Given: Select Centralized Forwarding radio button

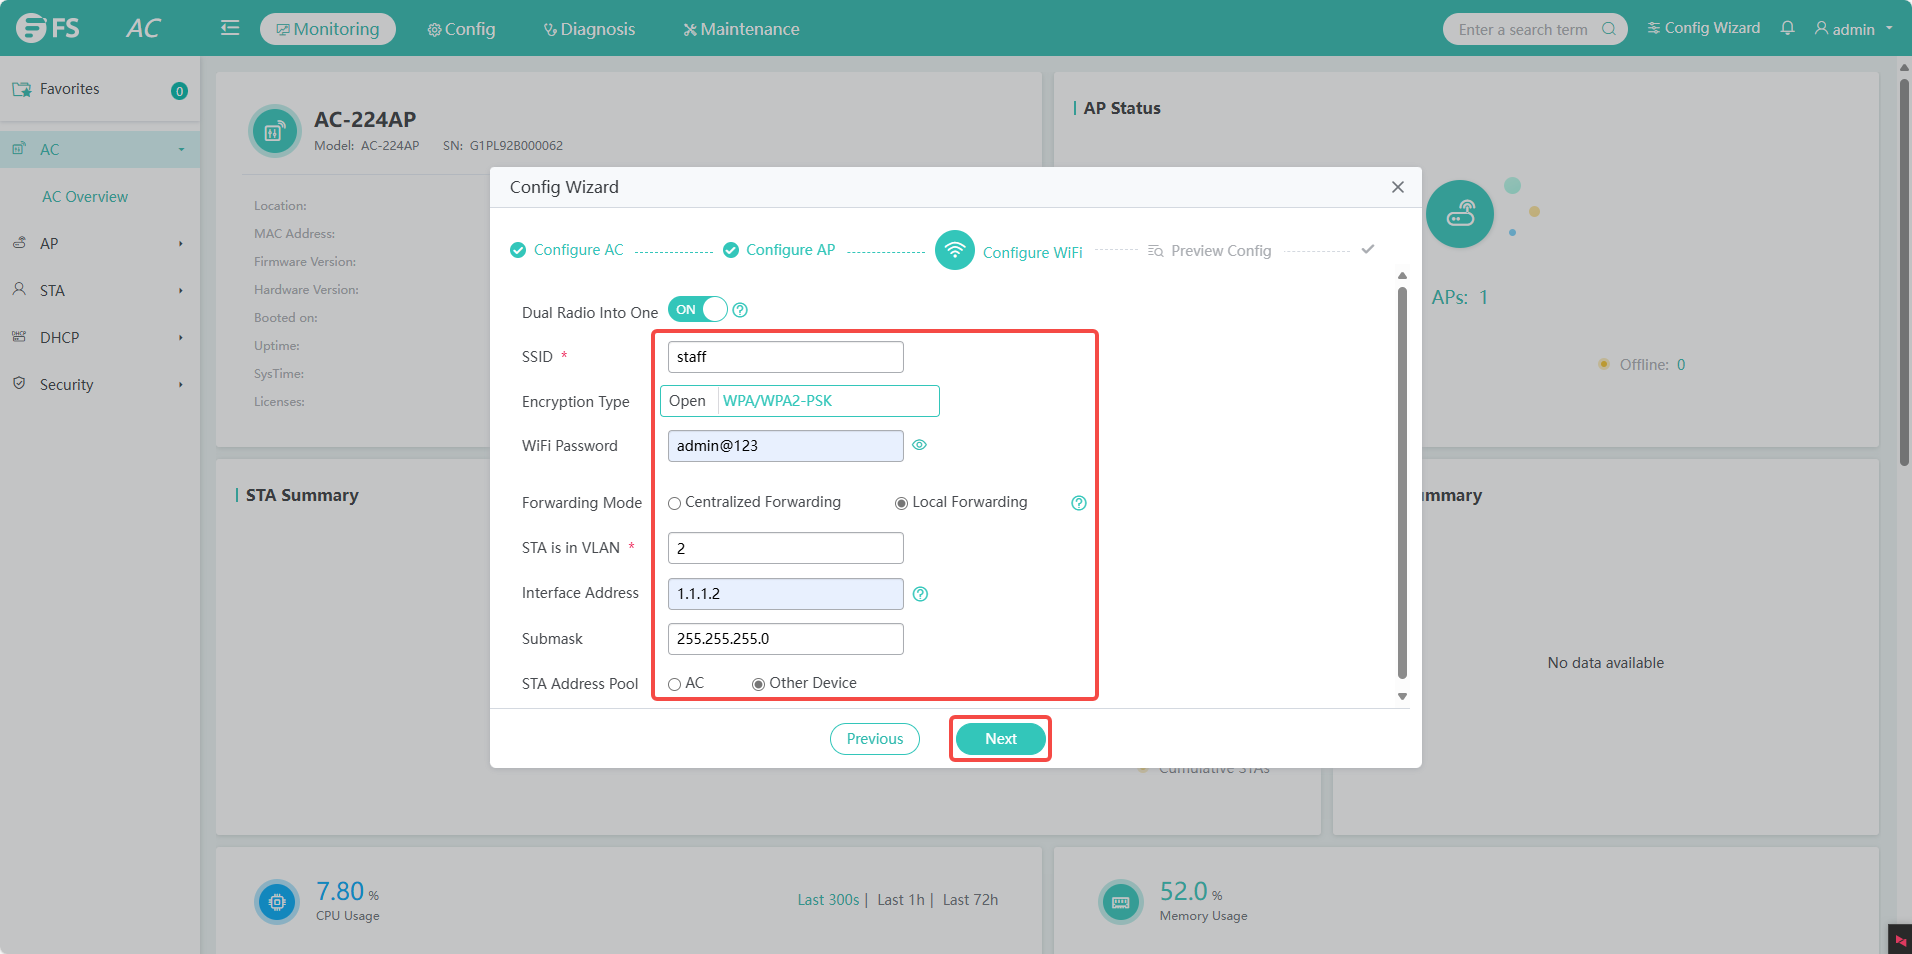Looking at the screenshot, I should 674,503.
